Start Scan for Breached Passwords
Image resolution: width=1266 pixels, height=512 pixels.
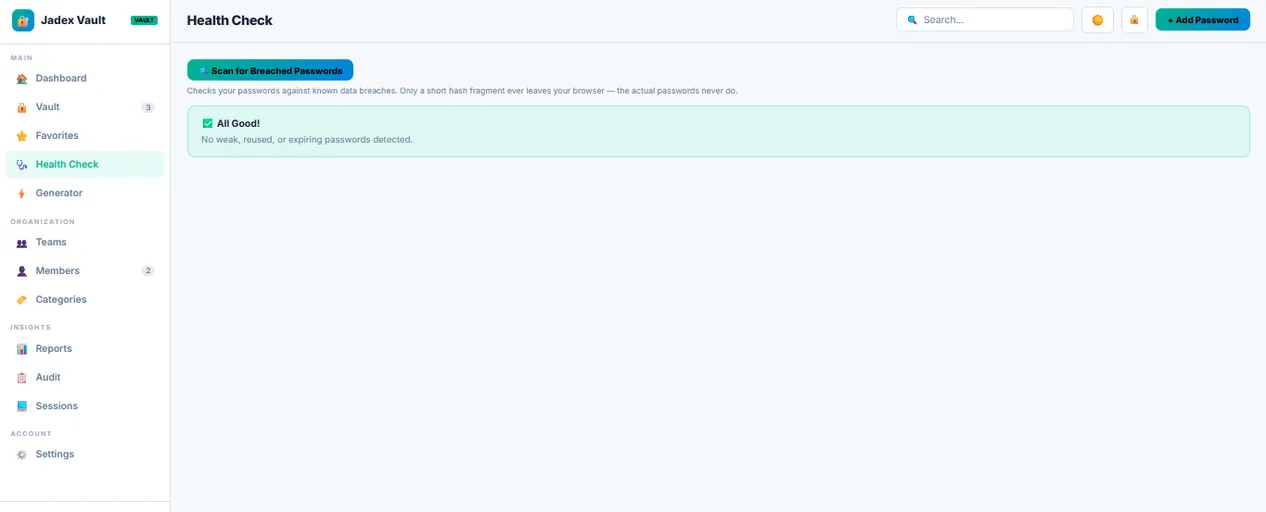pyautogui.click(x=270, y=70)
